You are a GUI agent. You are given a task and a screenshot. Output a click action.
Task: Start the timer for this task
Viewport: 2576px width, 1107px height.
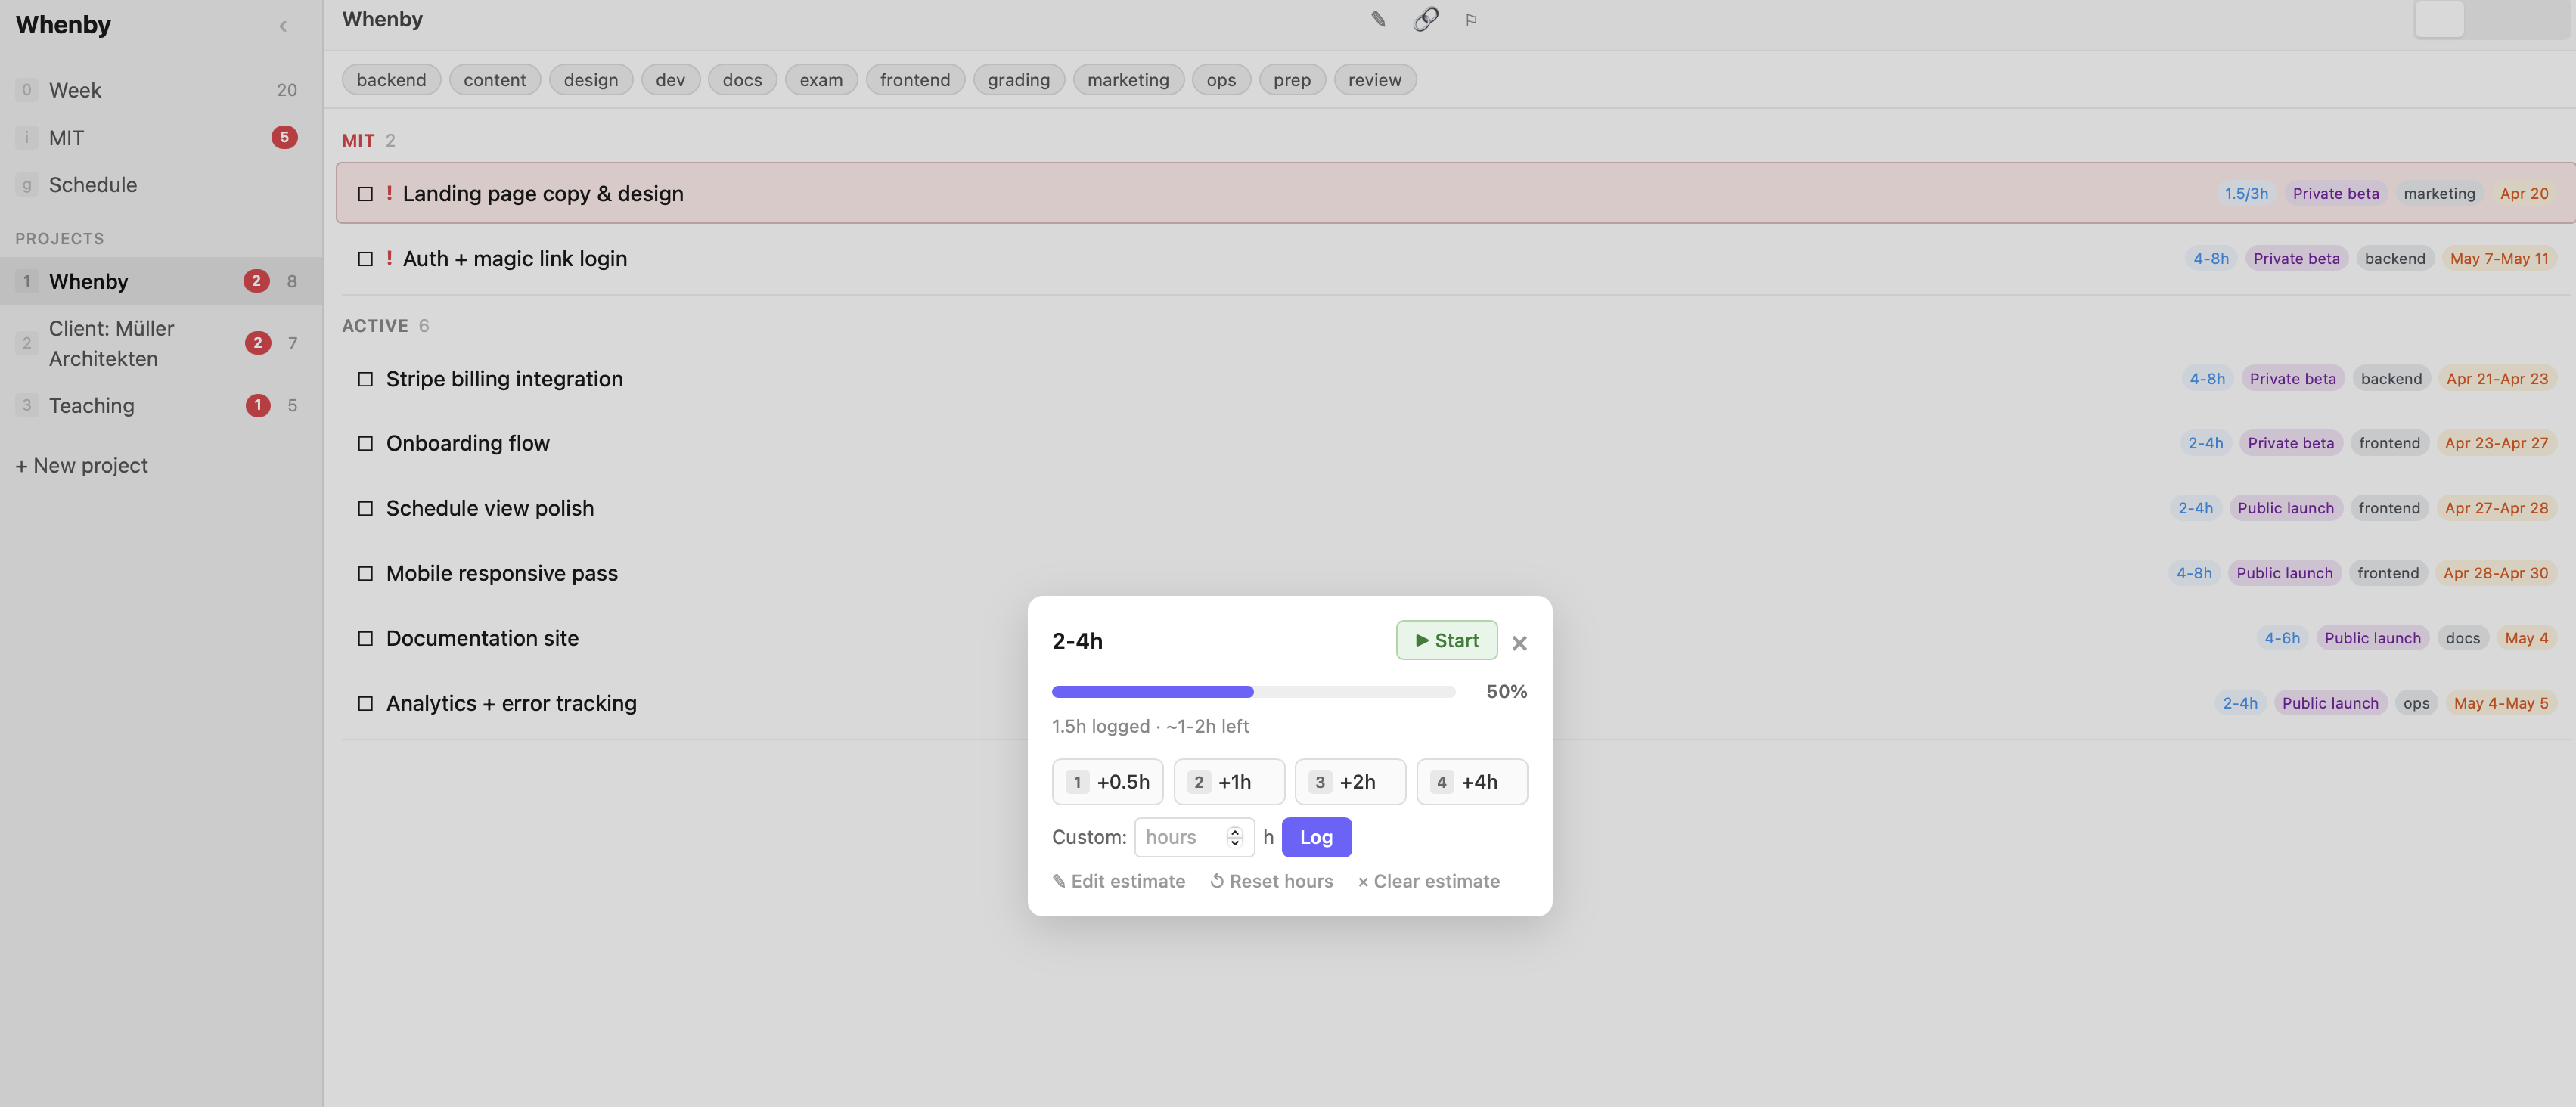click(x=1446, y=640)
